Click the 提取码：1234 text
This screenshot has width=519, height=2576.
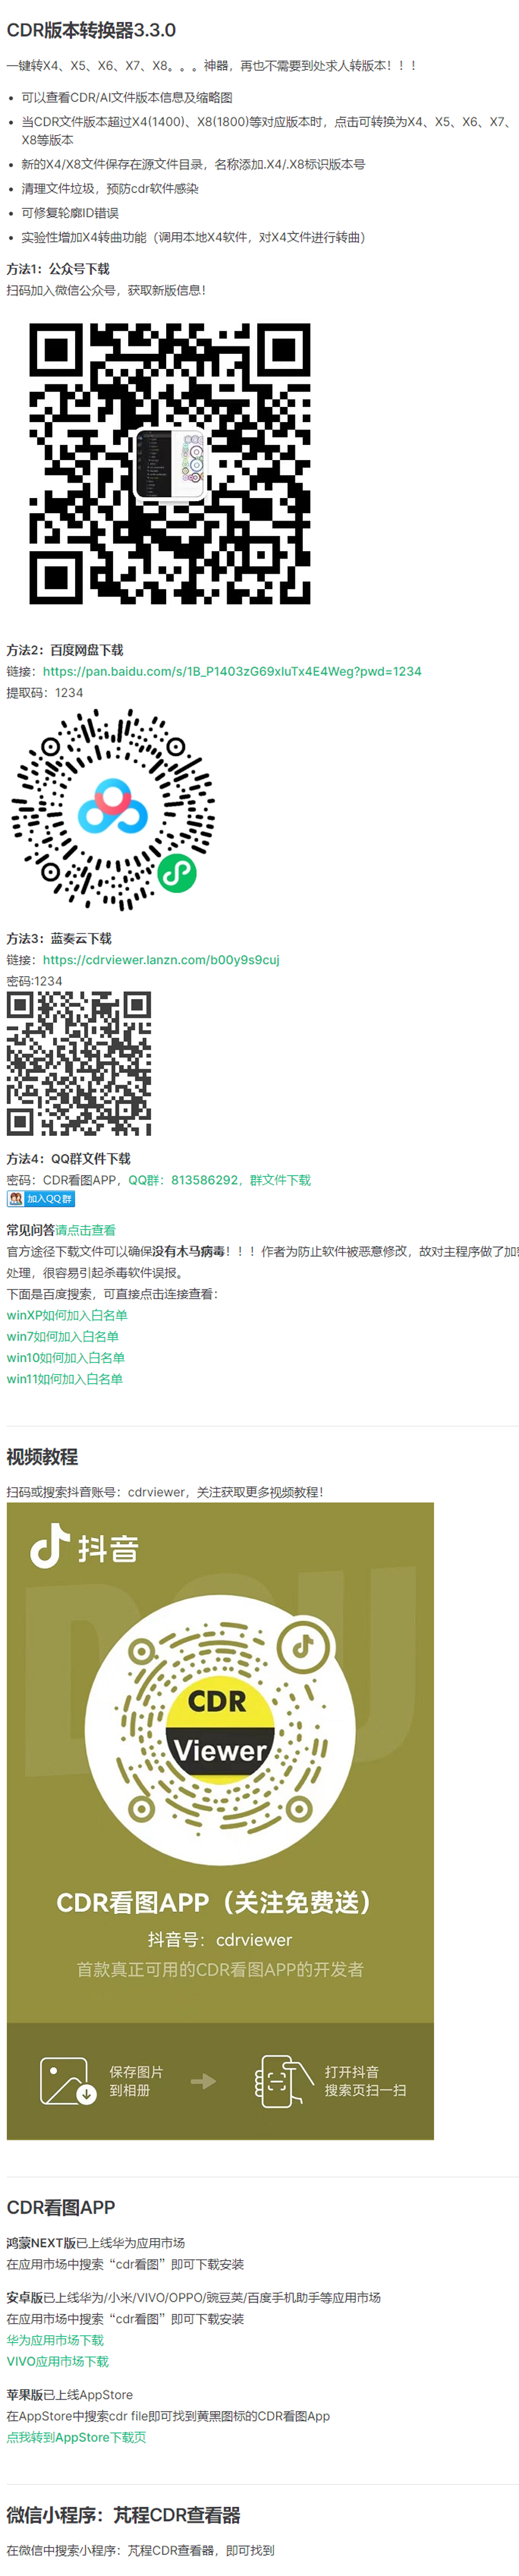[45, 692]
